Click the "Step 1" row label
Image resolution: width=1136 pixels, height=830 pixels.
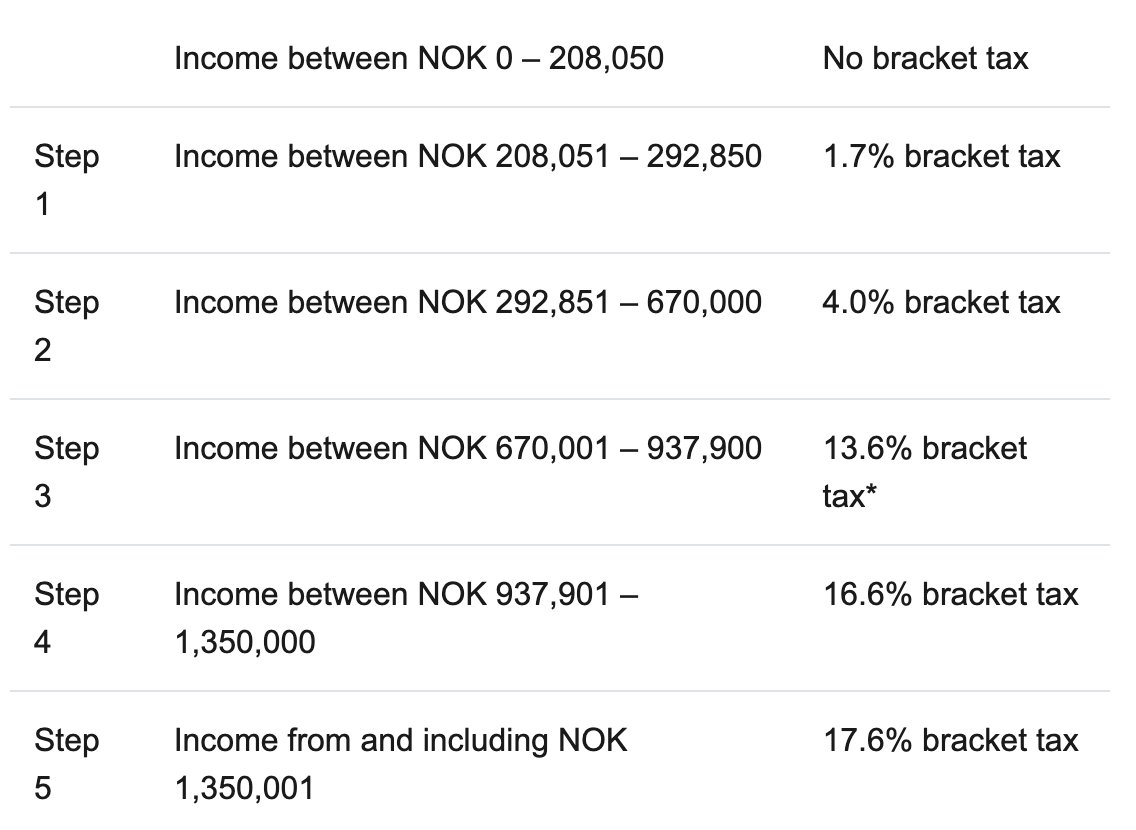coord(66,180)
